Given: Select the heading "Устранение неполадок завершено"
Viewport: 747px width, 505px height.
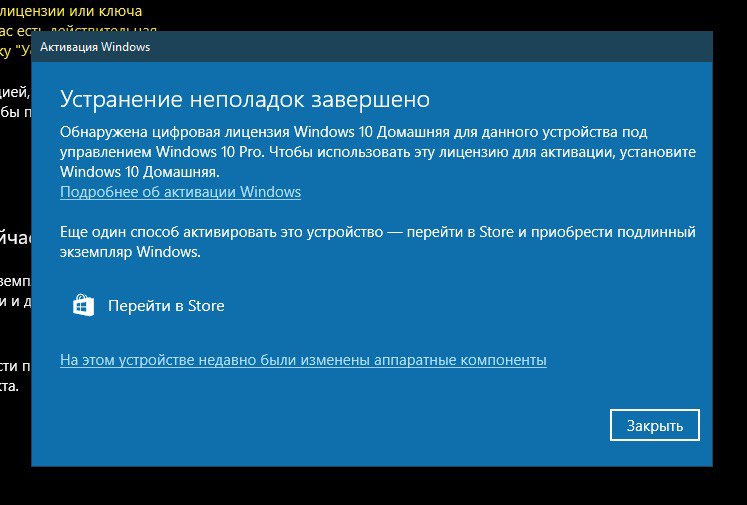Looking at the screenshot, I should pos(245,100).
